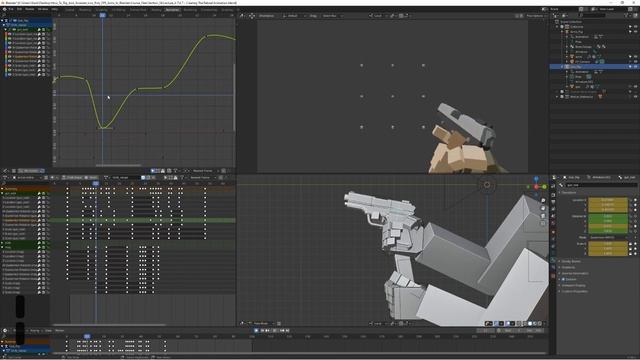Click the zoom view magnifier icon in viewport

tap(543, 201)
